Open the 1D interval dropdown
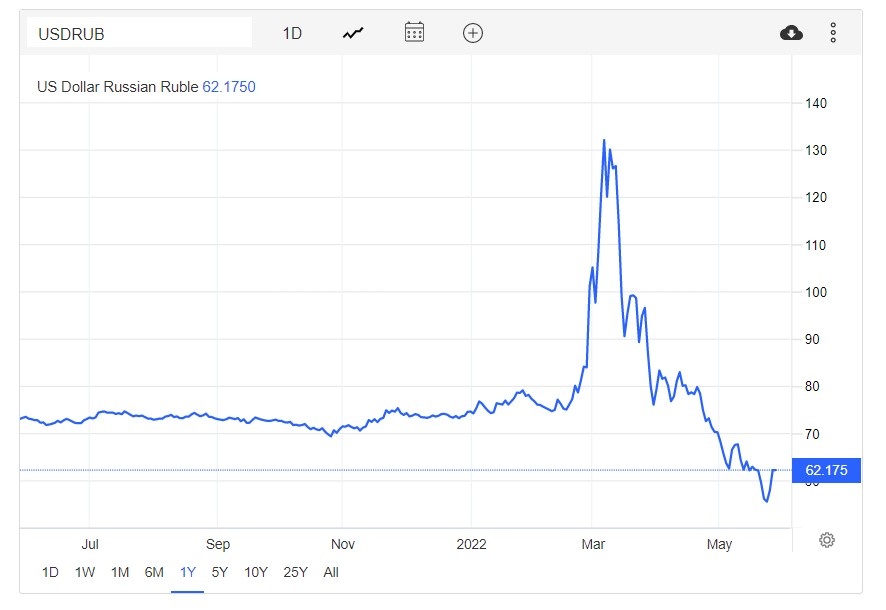This screenshot has width=886, height=610. (x=292, y=33)
